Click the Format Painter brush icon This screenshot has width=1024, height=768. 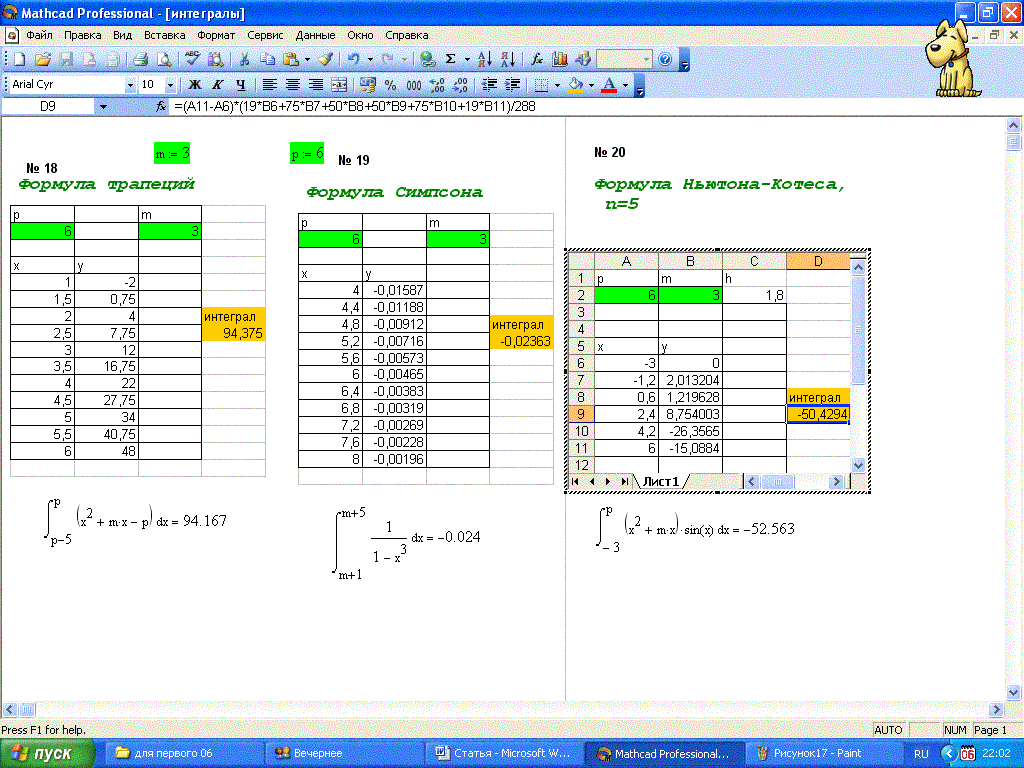[325, 60]
